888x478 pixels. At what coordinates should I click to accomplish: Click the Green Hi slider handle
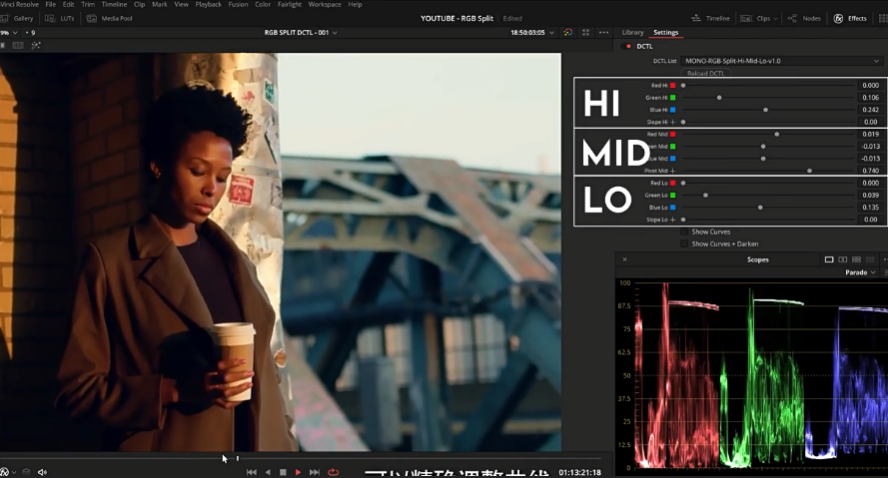tap(718, 97)
